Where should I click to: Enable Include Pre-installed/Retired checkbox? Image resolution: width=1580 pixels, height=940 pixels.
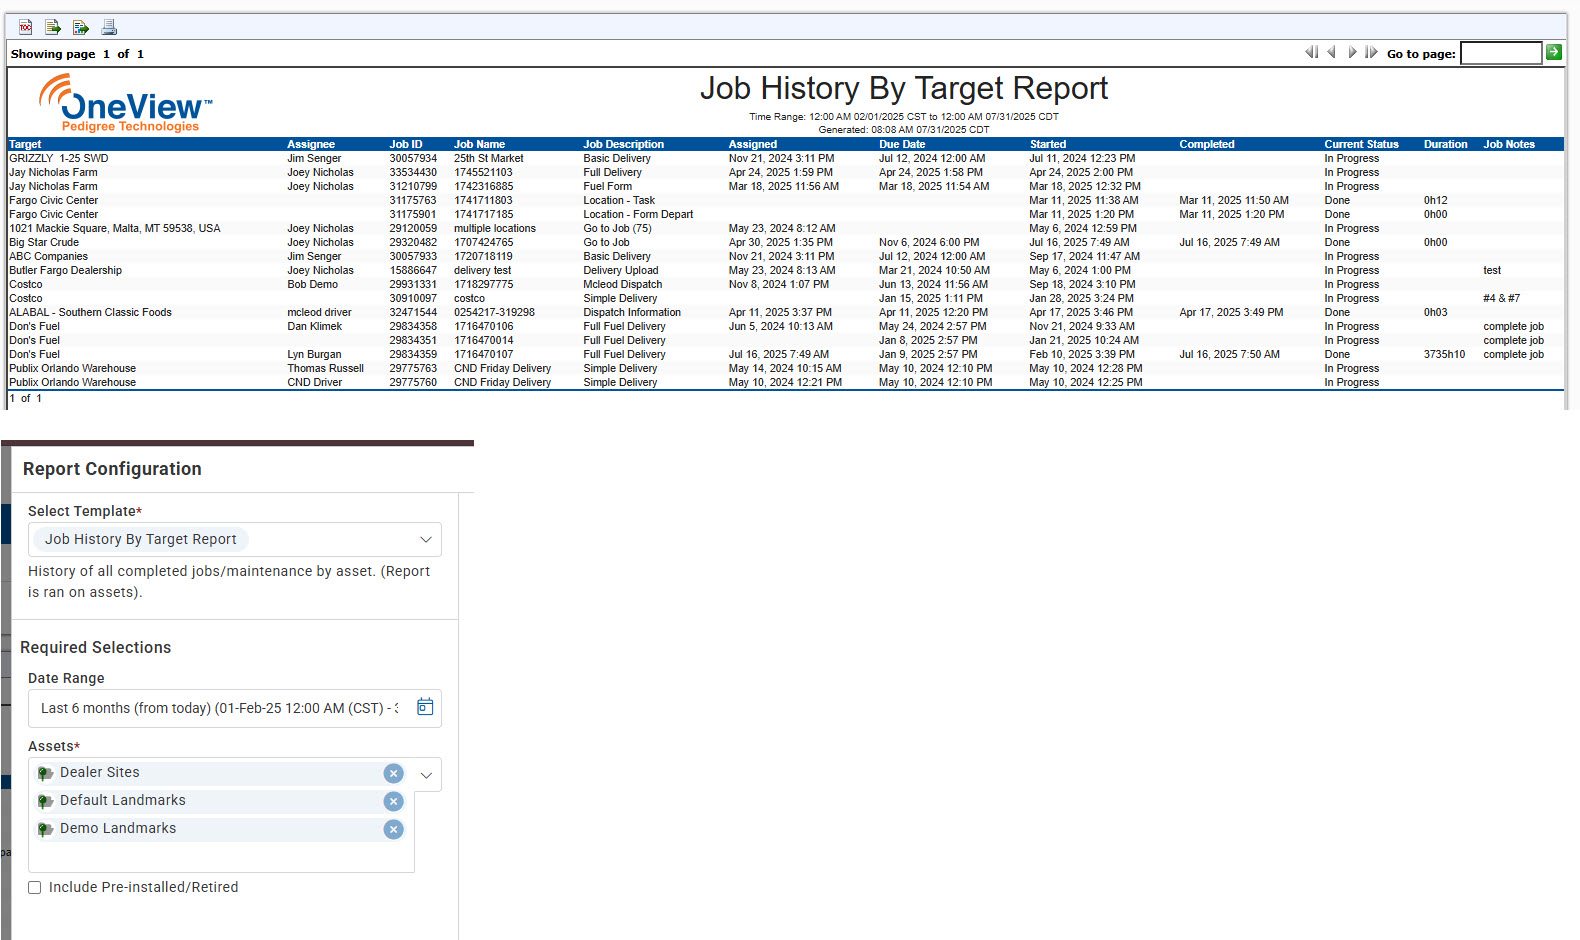click(x=35, y=887)
